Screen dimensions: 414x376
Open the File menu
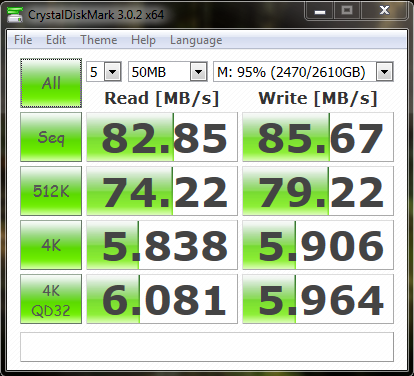(x=23, y=40)
